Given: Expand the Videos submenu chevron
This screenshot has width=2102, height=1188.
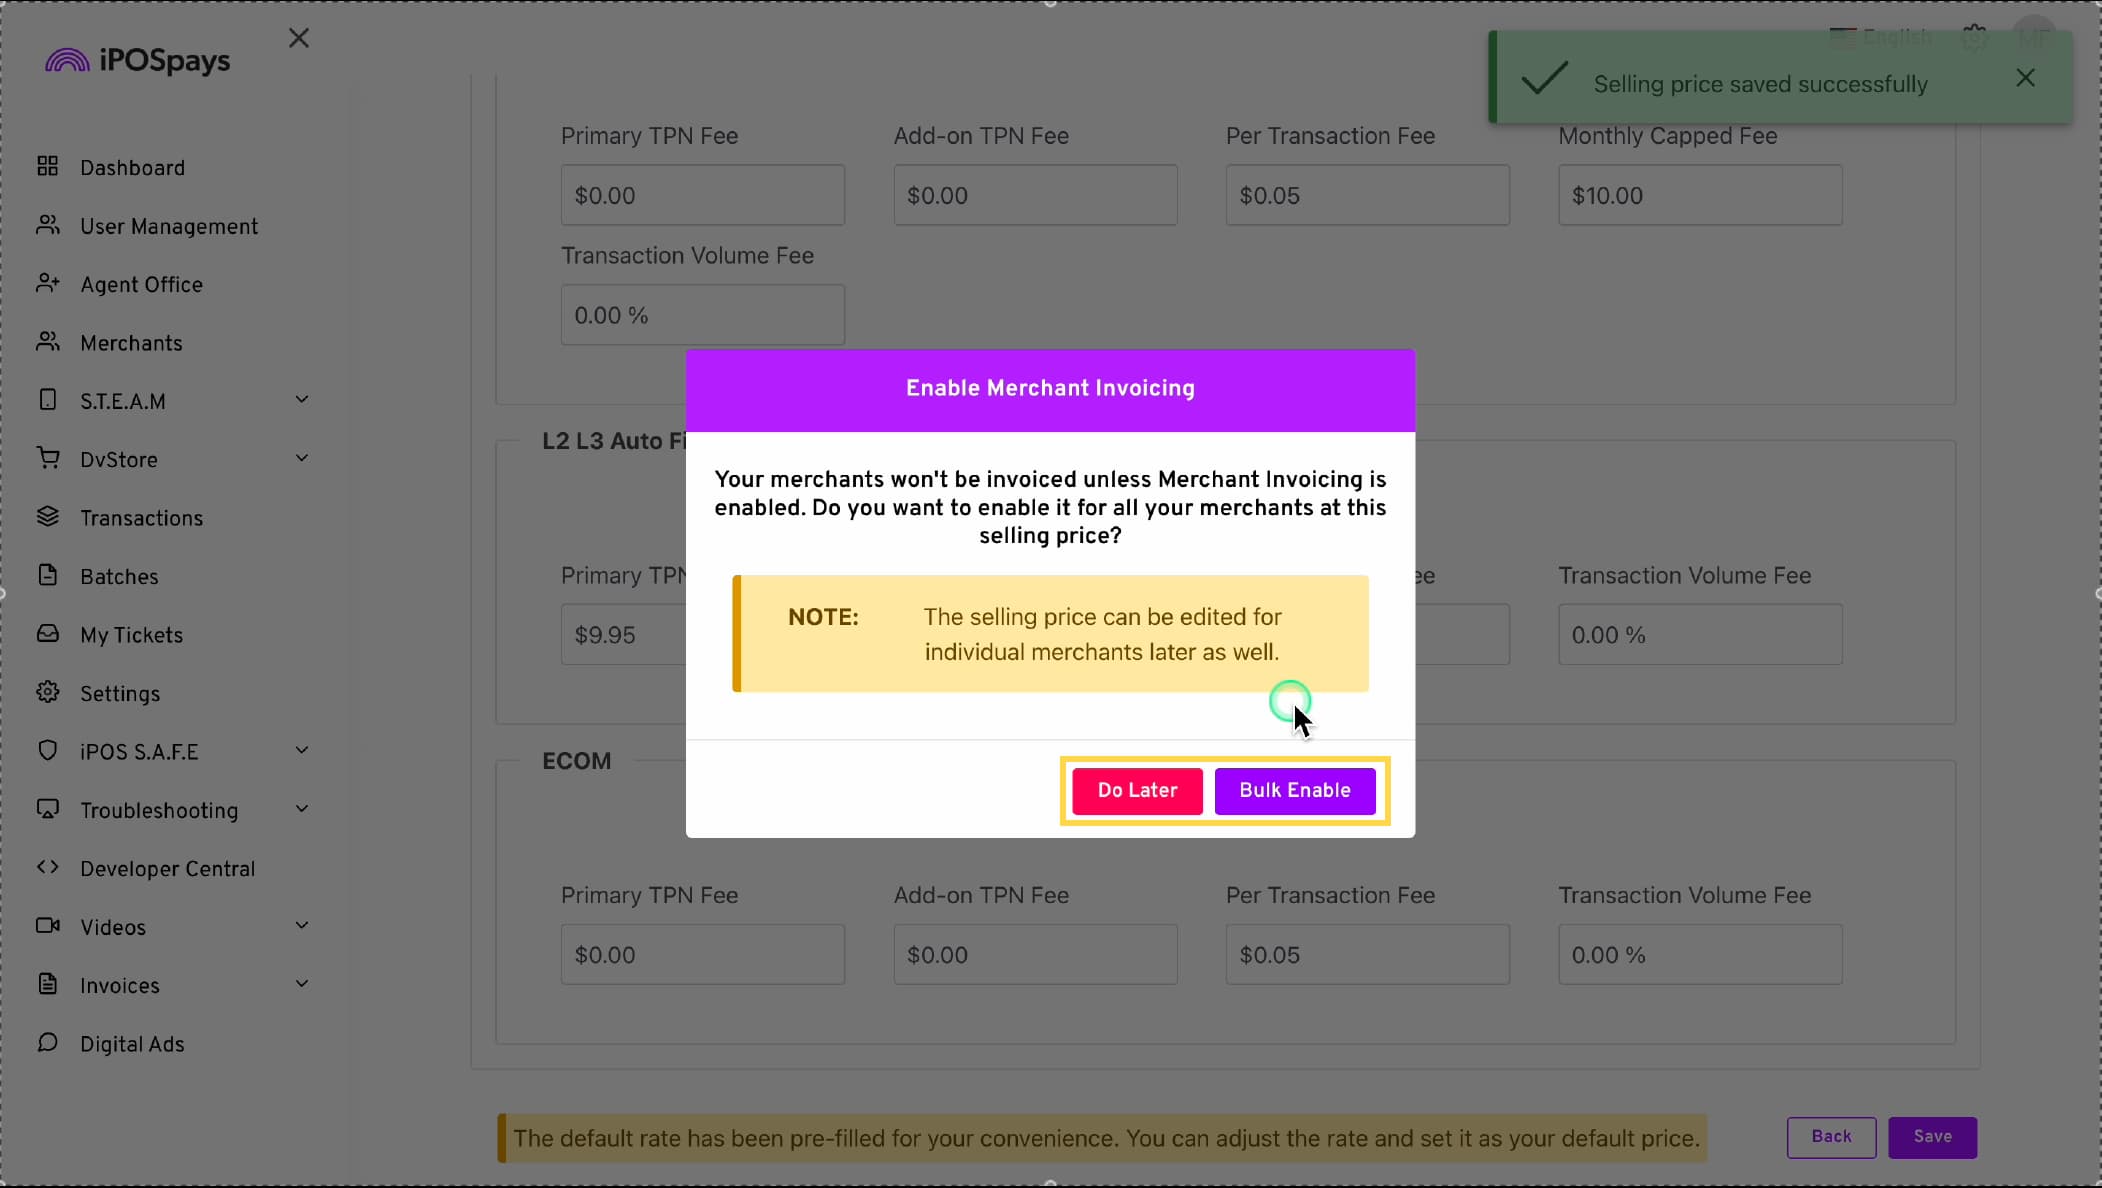Looking at the screenshot, I should [301, 926].
